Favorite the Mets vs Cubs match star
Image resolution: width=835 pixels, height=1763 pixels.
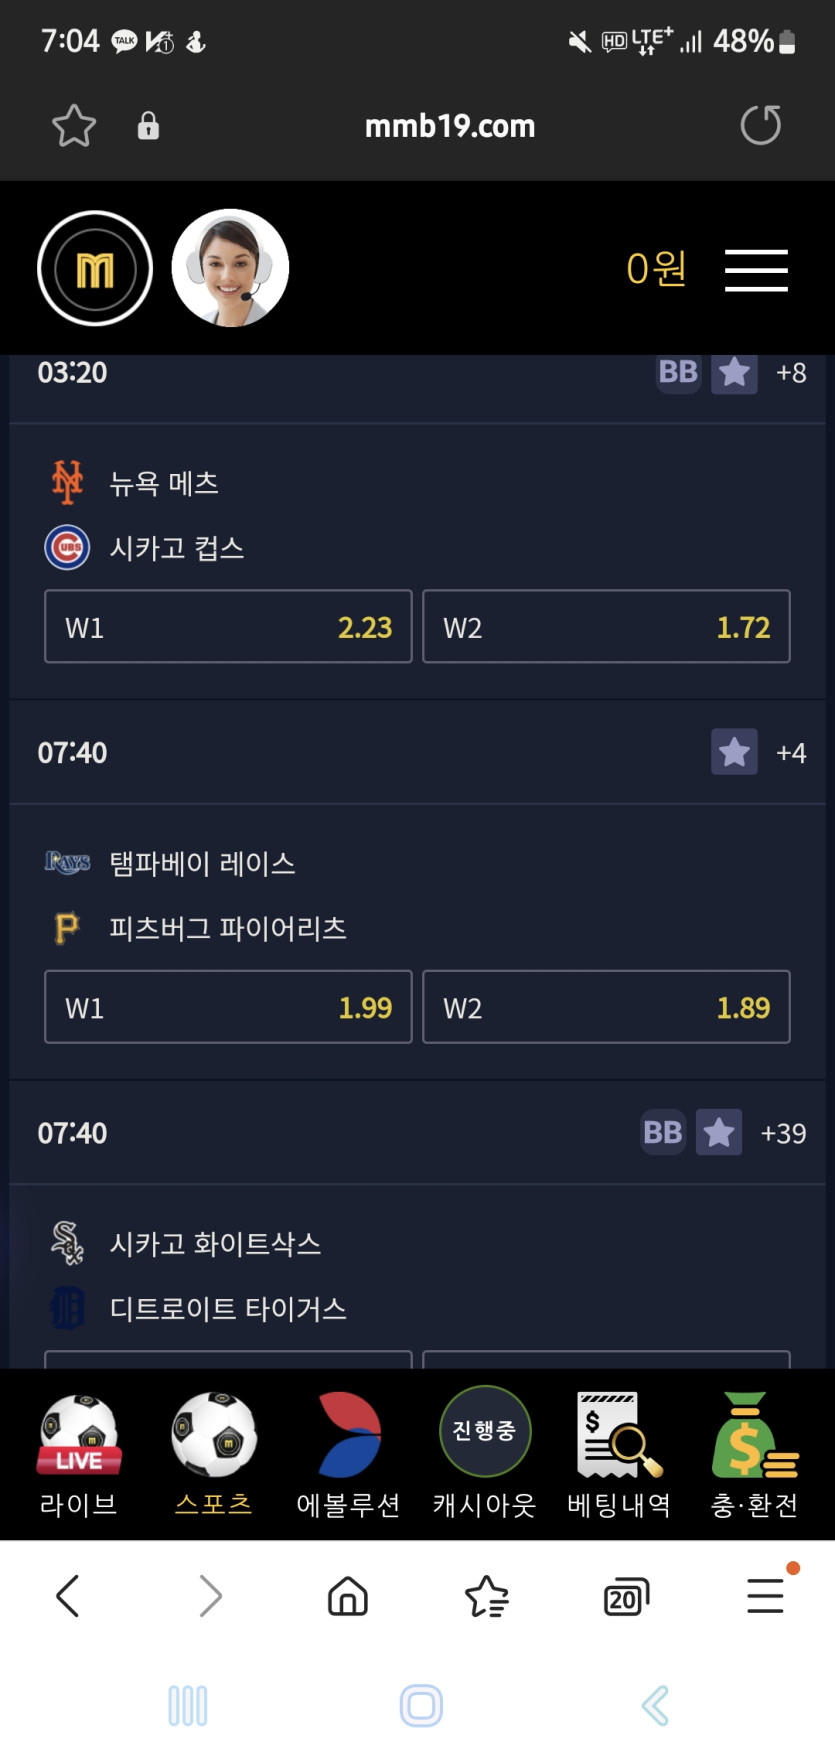(734, 373)
